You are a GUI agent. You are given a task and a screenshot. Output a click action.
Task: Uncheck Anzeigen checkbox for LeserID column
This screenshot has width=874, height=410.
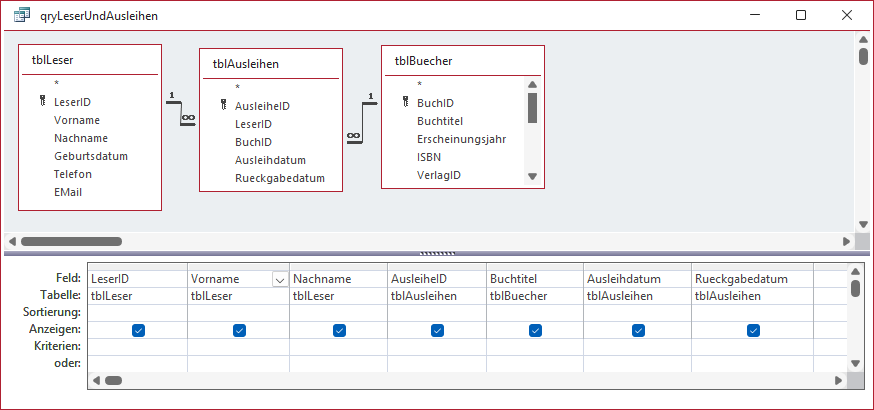(138, 330)
